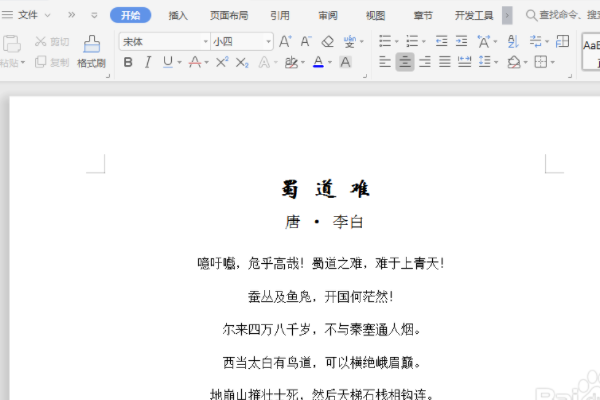Decrease font size with A- icon

point(306,41)
